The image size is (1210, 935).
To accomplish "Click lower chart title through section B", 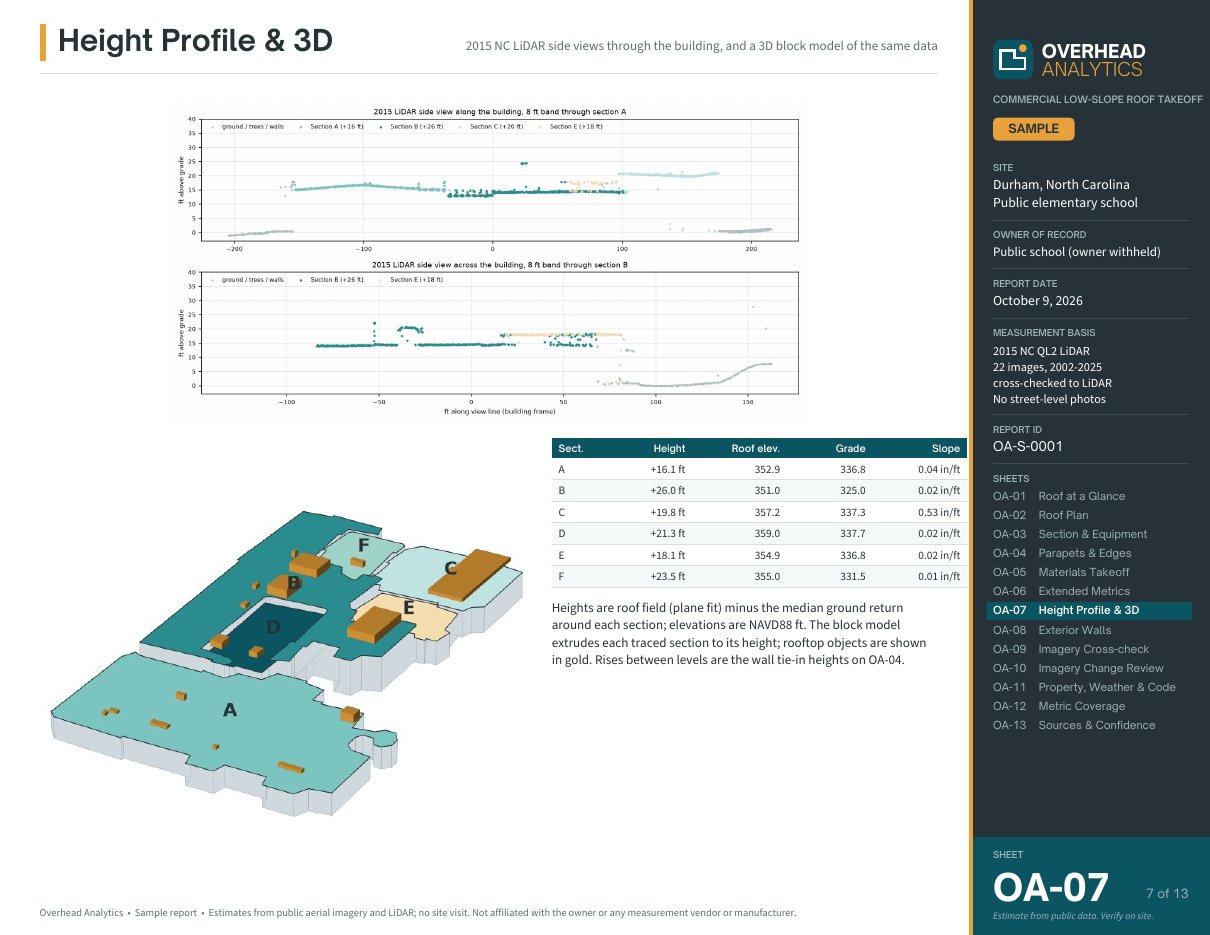I will click(499, 264).
